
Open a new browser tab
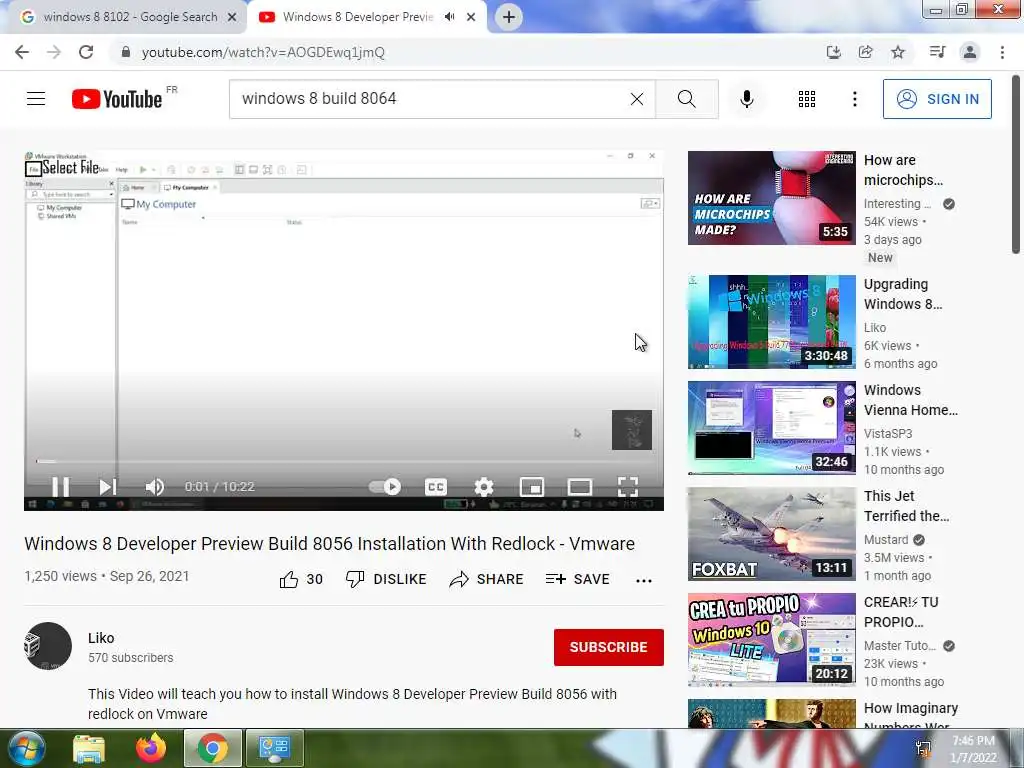tap(509, 17)
